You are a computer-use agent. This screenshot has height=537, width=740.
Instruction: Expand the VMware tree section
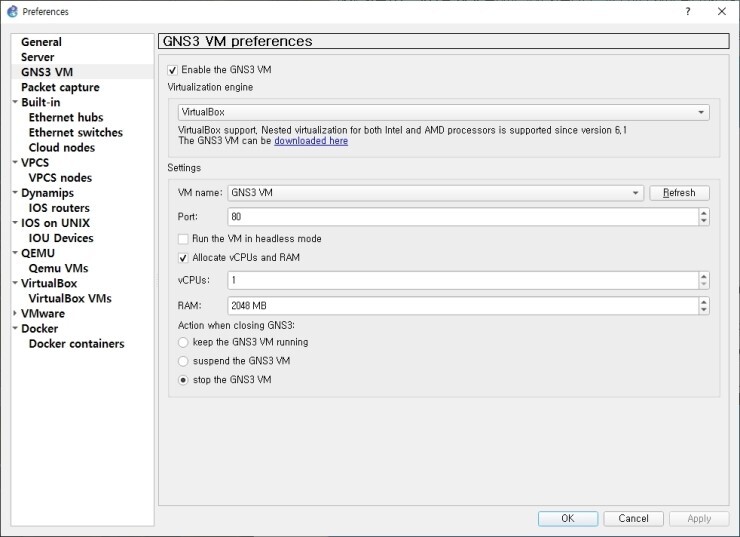(x=15, y=313)
